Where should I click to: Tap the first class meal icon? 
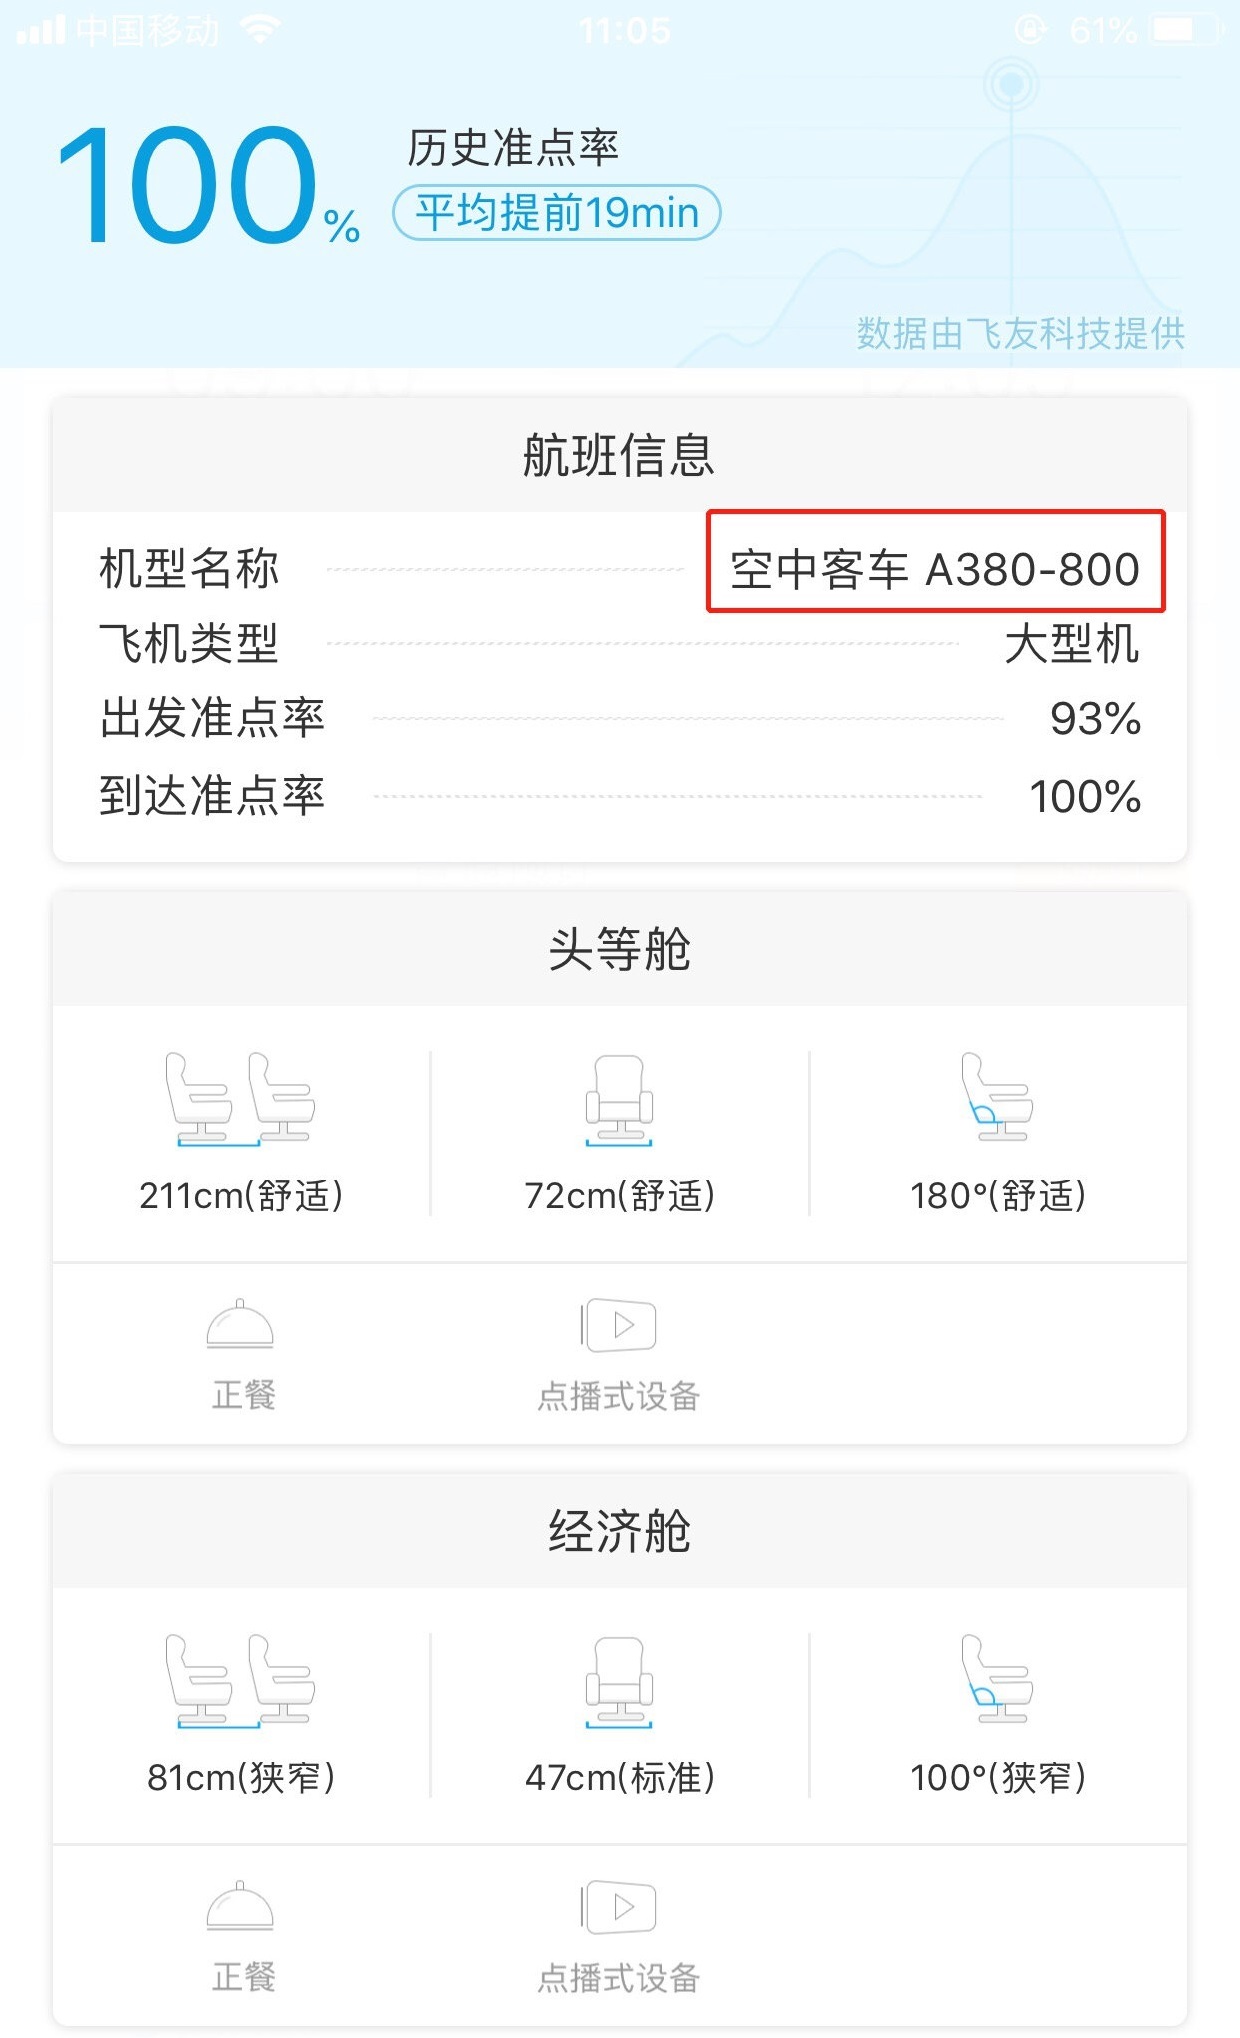coord(240,1324)
